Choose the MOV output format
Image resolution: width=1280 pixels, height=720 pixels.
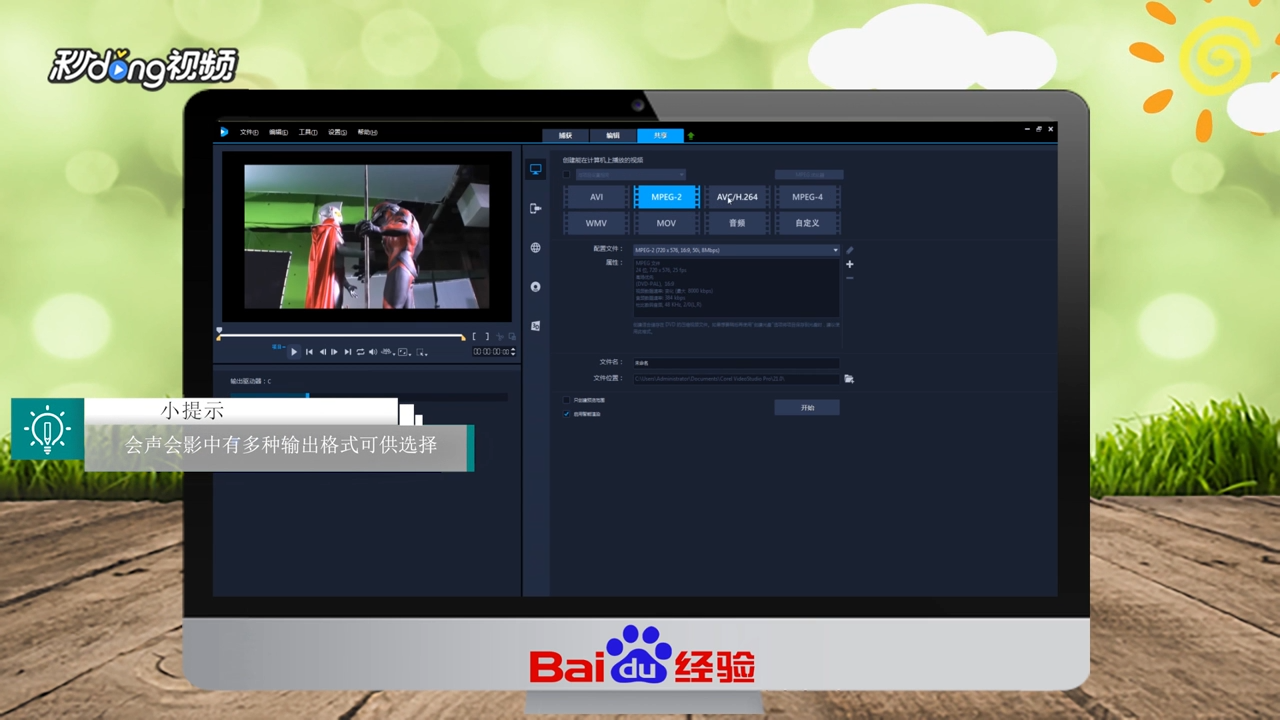(666, 223)
